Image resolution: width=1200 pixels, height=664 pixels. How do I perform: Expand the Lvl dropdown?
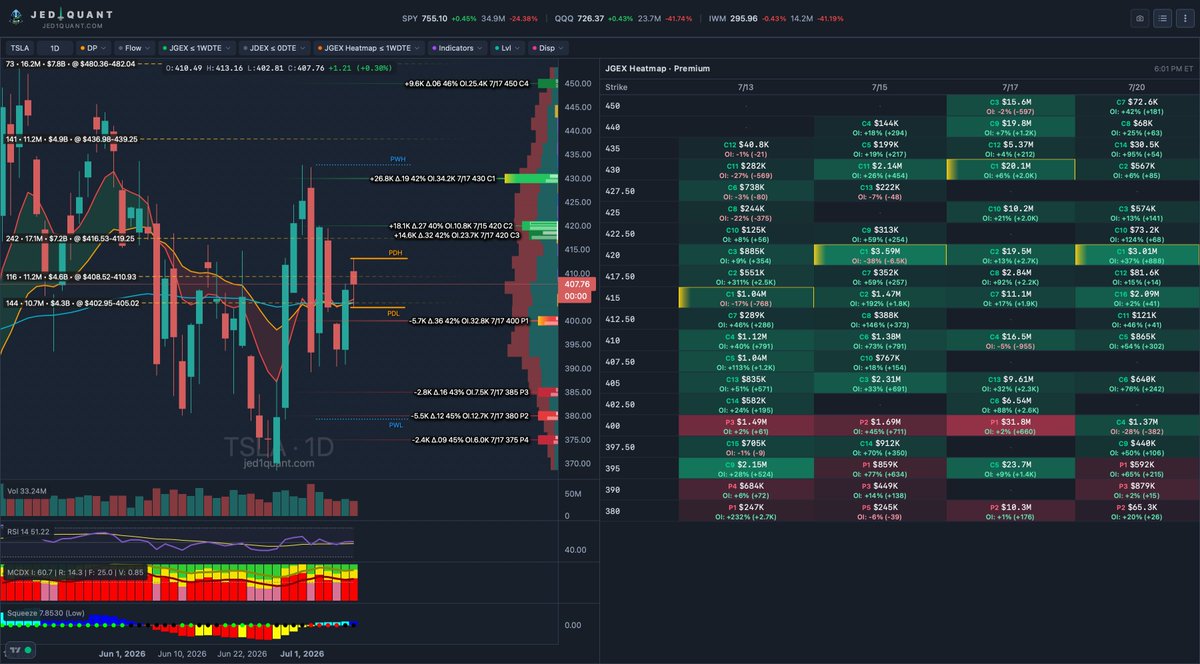click(509, 47)
